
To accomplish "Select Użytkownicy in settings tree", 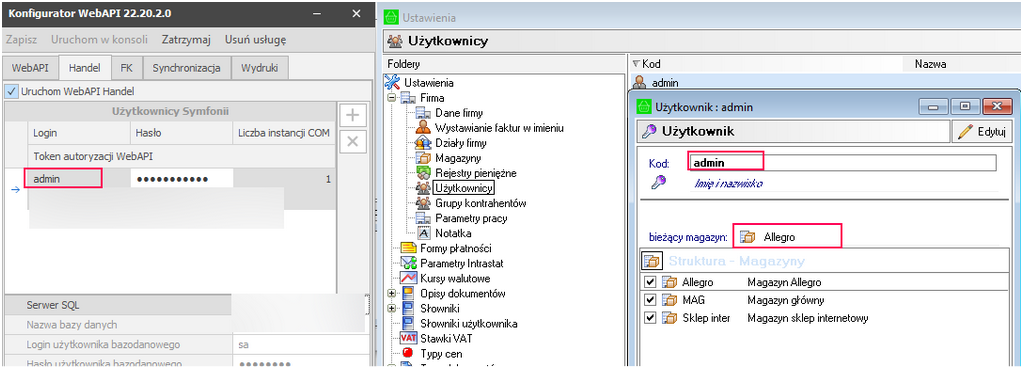I will click(x=464, y=188).
